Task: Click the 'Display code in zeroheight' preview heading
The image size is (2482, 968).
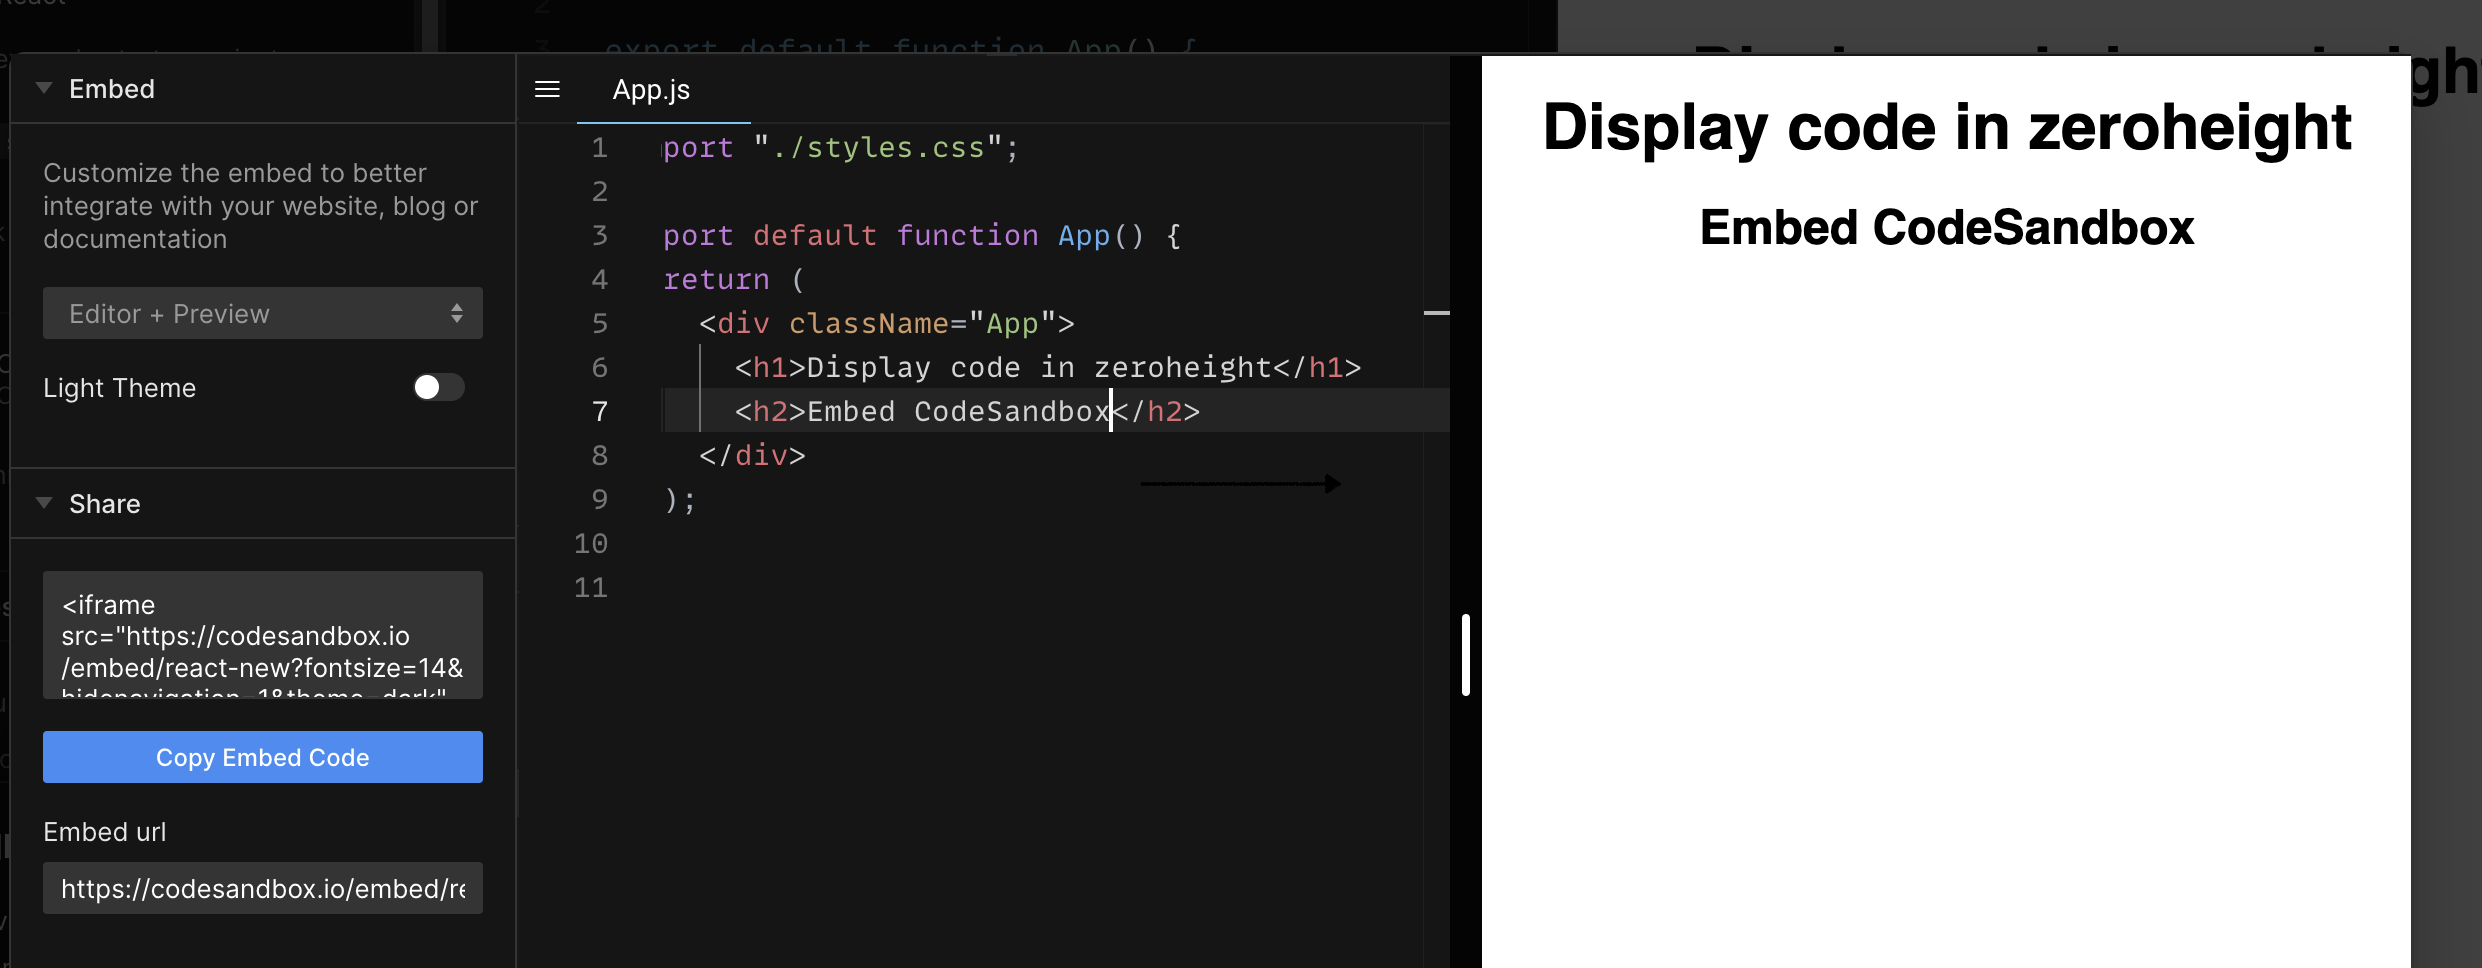Action: [x=1947, y=128]
